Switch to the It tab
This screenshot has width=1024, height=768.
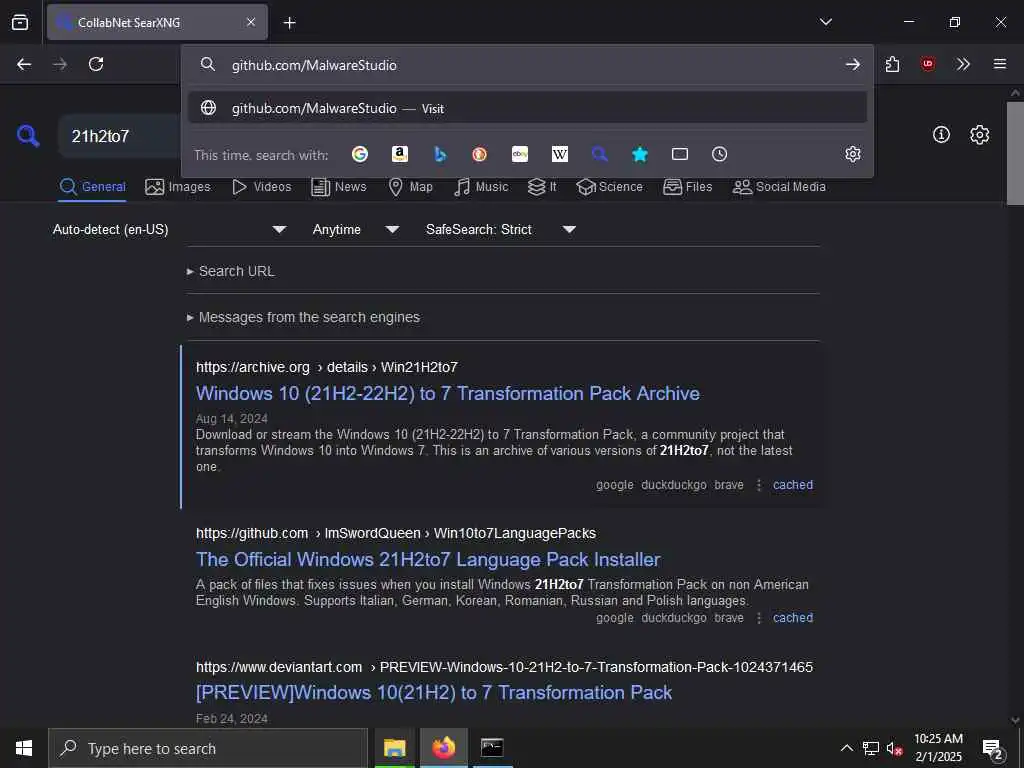point(542,187)
